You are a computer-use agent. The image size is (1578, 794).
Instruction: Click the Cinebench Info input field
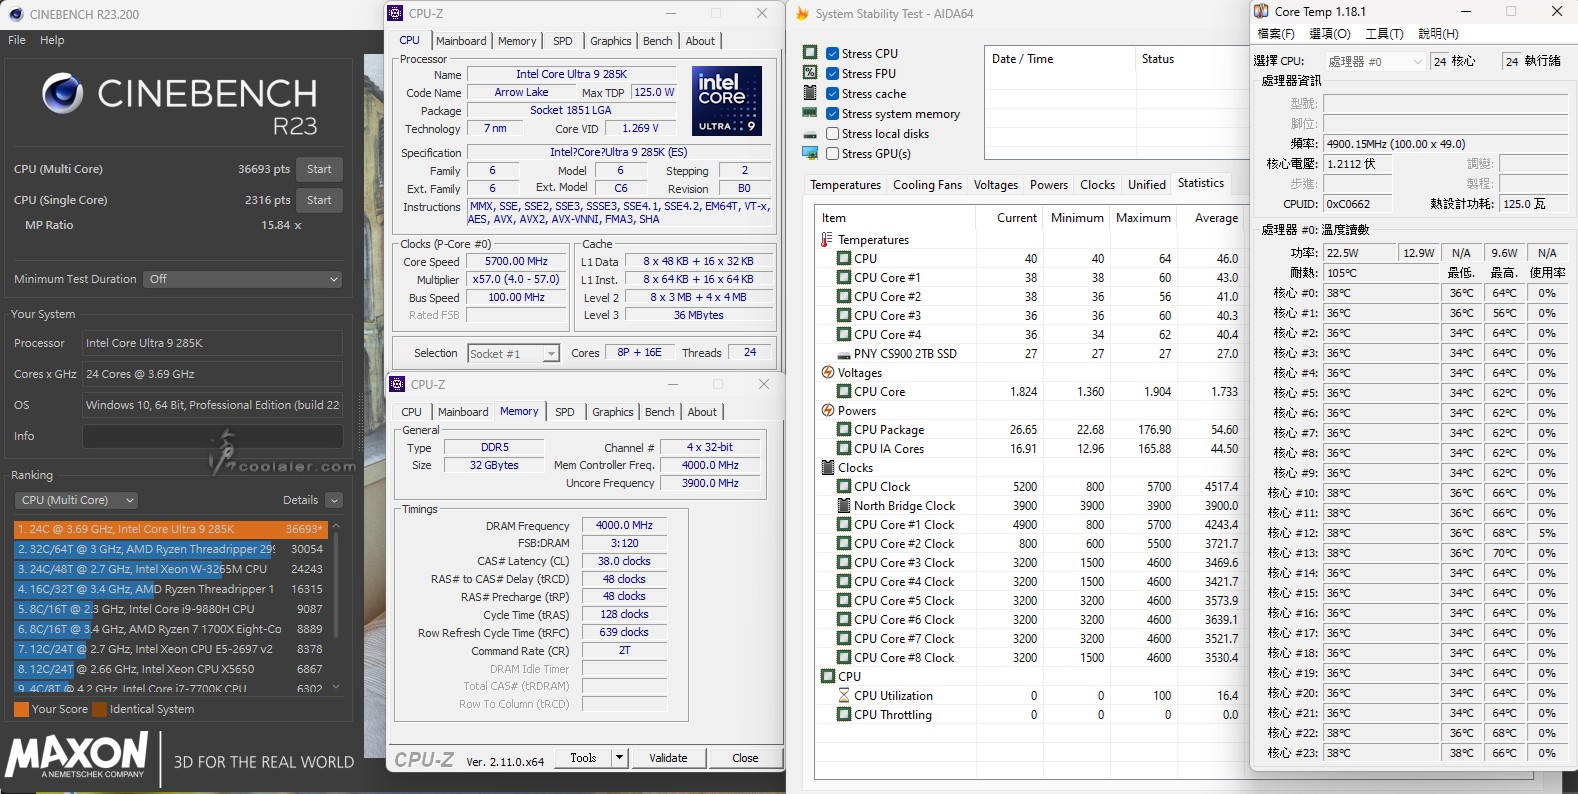(213, 436)
